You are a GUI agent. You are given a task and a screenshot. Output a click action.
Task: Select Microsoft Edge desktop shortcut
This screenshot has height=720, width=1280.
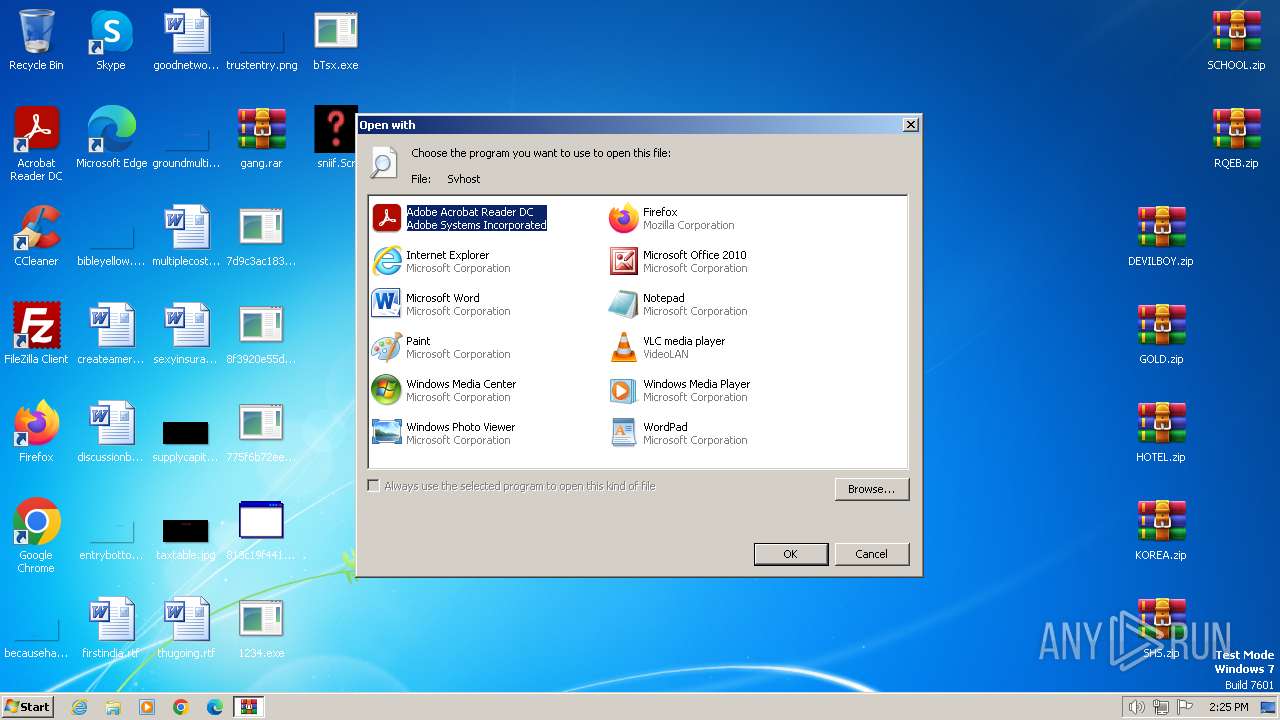click(x=111, y=139)
